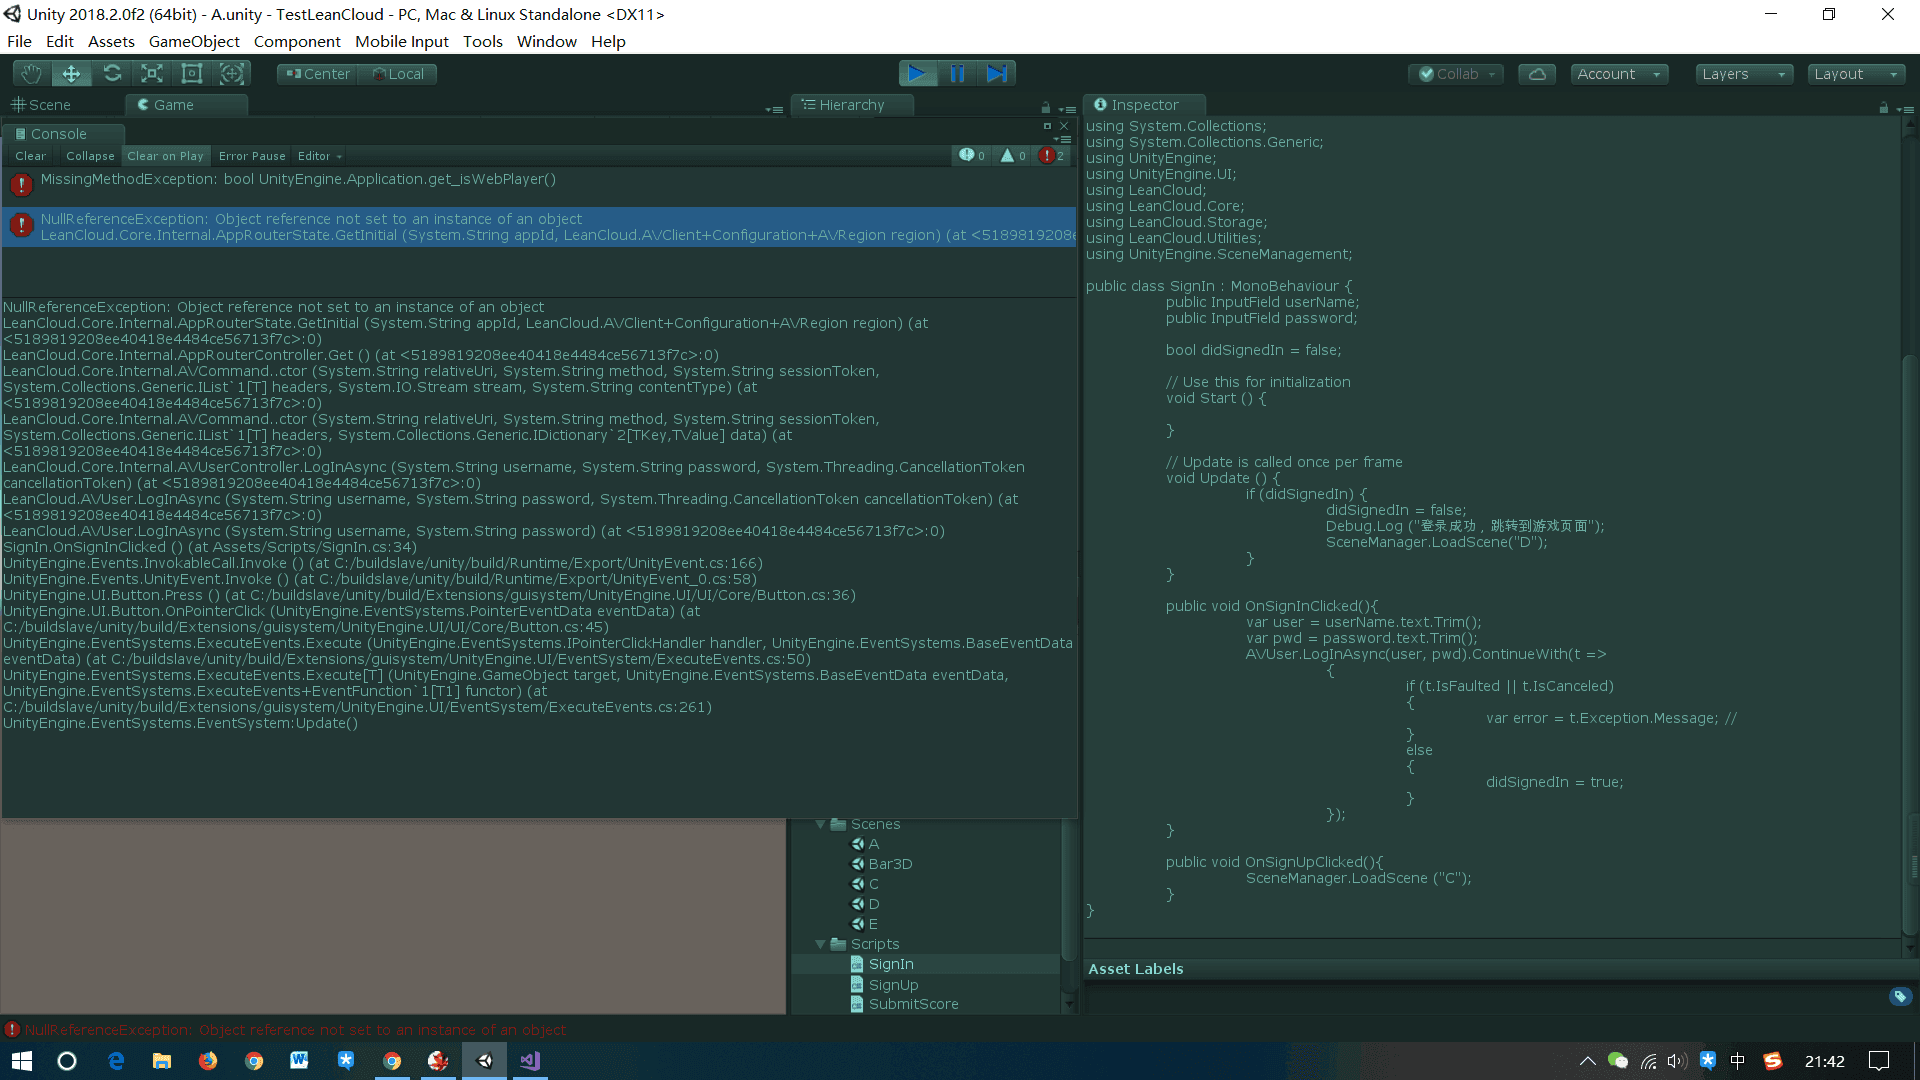The height and width of the screenshot is (1080, 1920).
Task: Open the Account dropdown
Action: (1619, 74)
